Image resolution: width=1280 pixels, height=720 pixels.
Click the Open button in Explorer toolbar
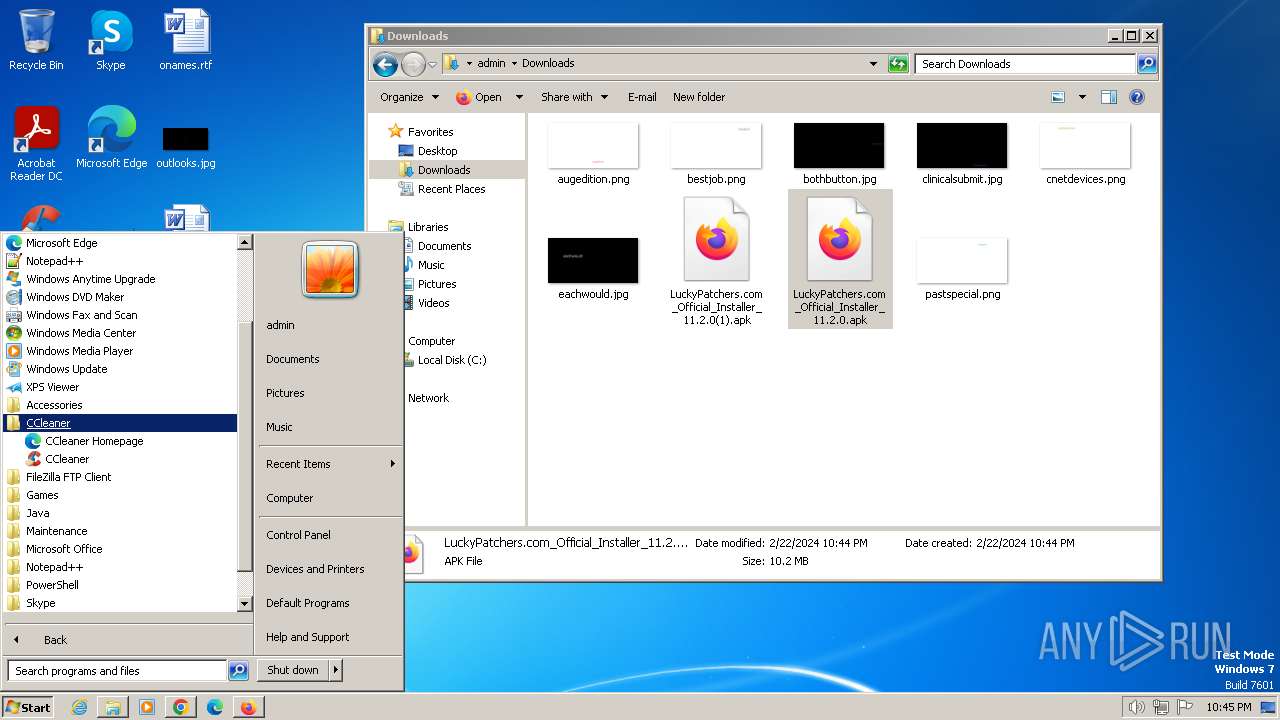(479, 97)
